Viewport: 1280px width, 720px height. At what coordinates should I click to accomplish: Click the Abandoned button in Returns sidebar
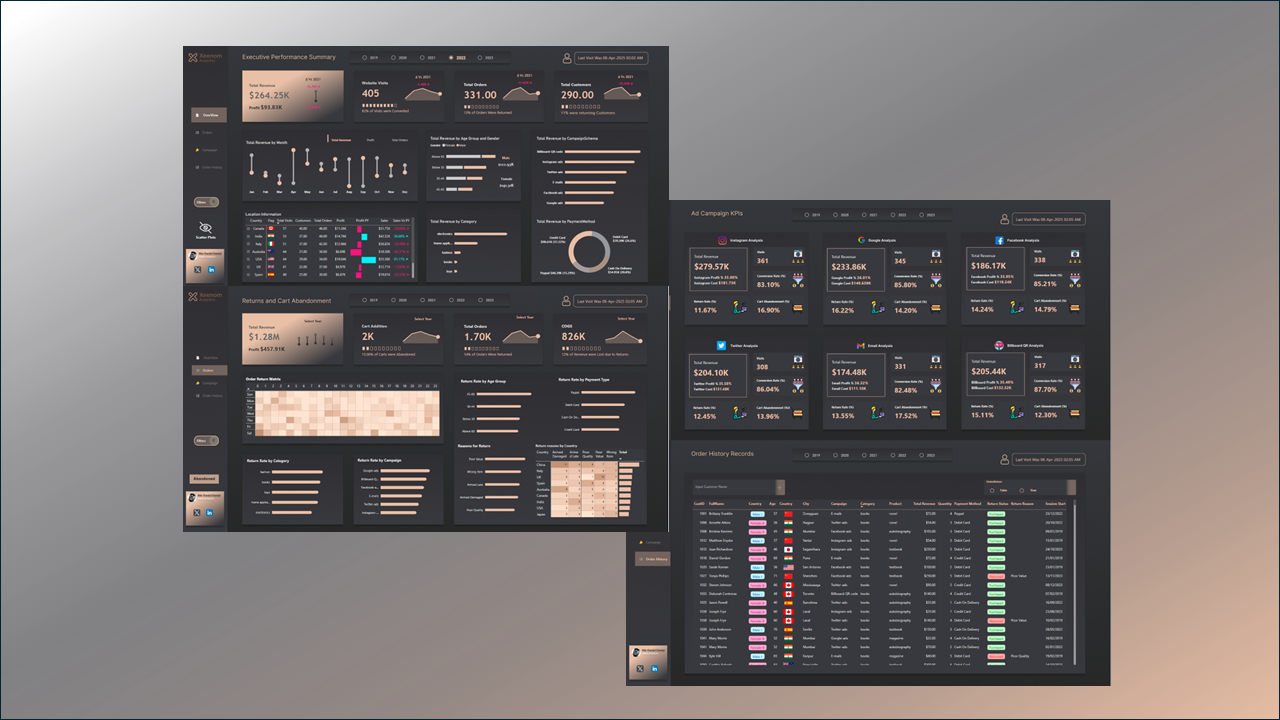point(204,479)
